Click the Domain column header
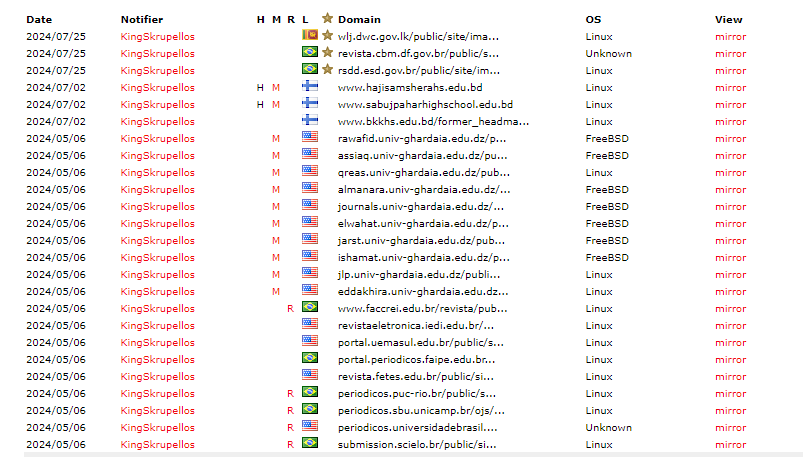Screen dimensions: 803x457 click(x=358, y=19)
